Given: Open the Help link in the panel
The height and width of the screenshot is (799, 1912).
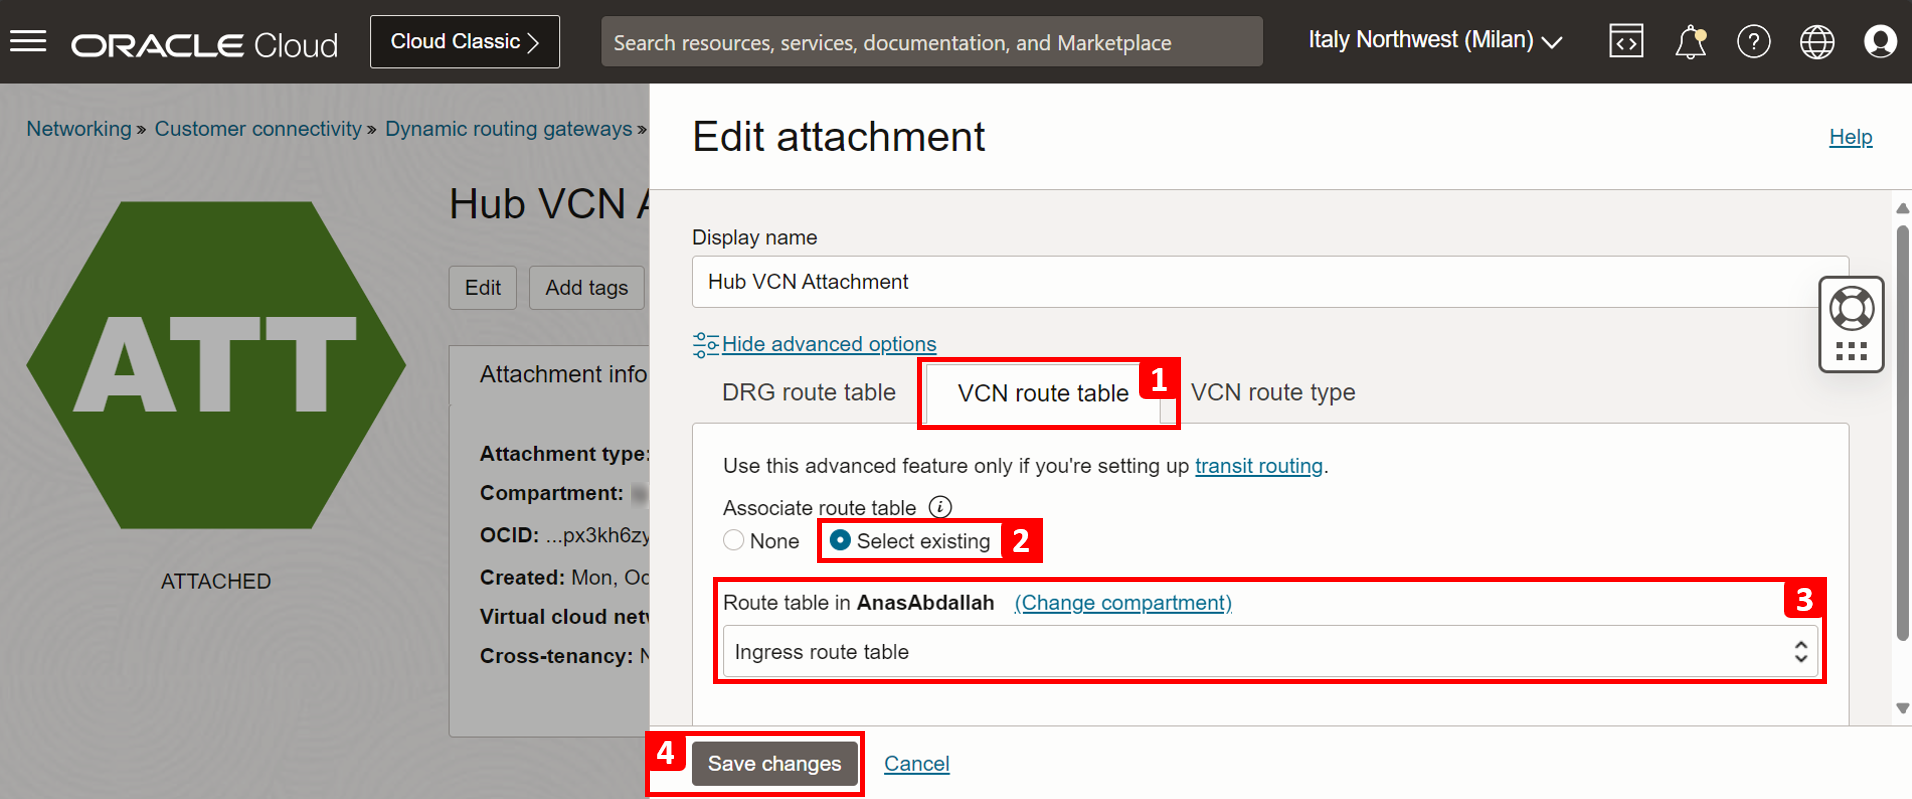Looking at the screenshot, I should (x=1850, y=137).
